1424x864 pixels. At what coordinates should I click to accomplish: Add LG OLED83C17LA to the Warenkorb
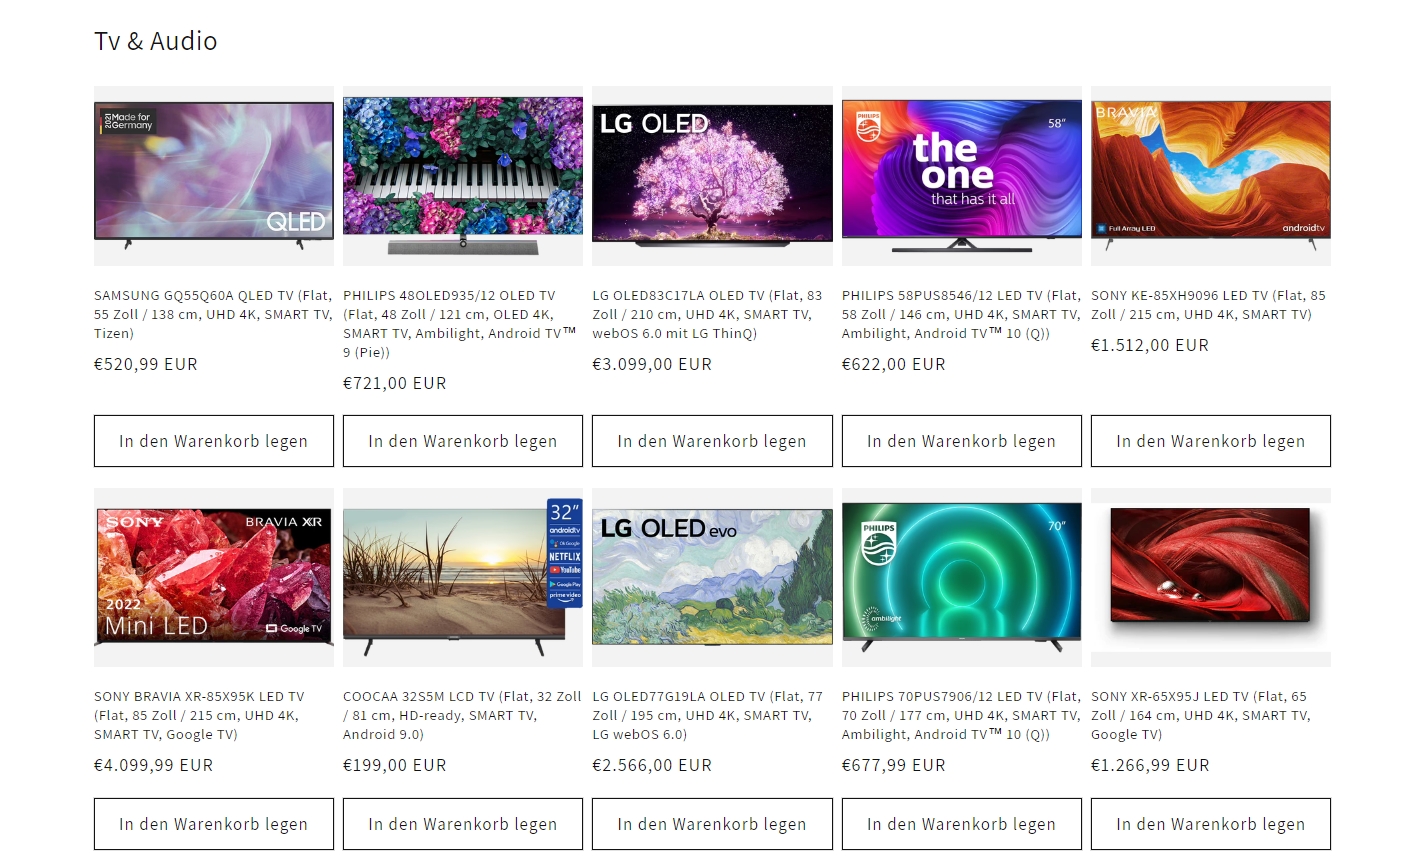[x=712, y=441]
